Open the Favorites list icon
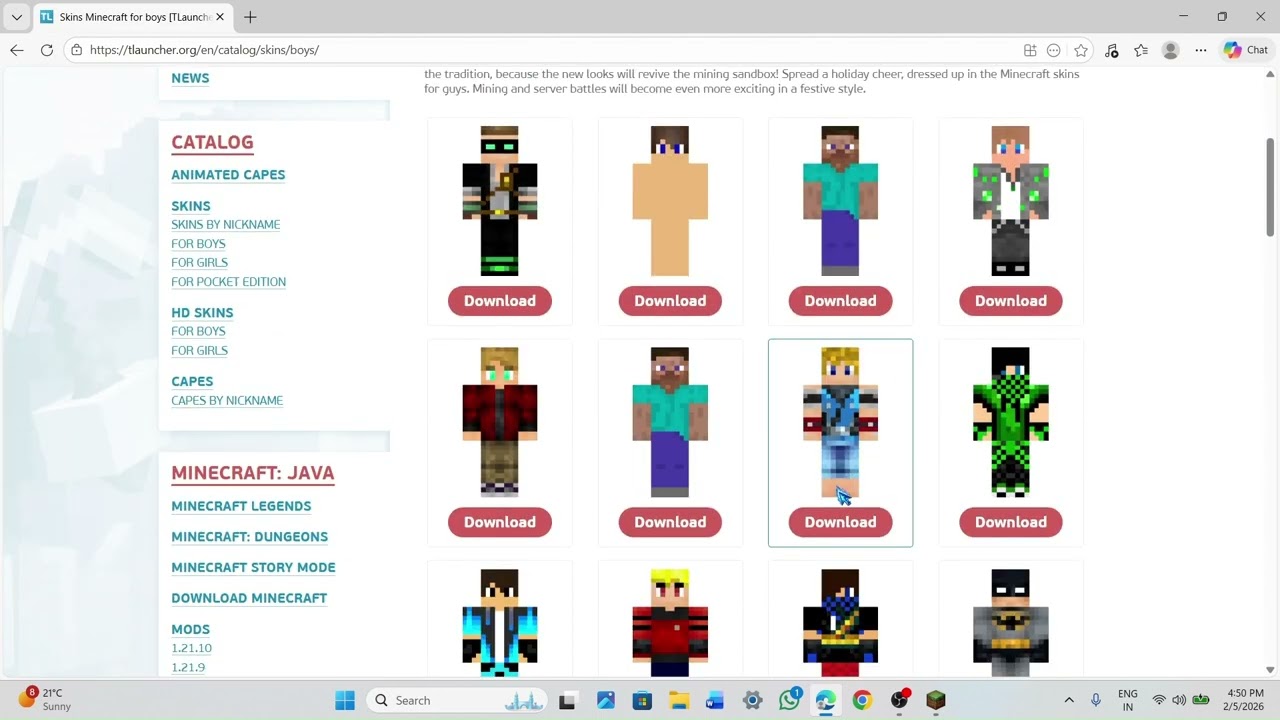This screenshot has height=720, width=1280. click(1141, 50)
